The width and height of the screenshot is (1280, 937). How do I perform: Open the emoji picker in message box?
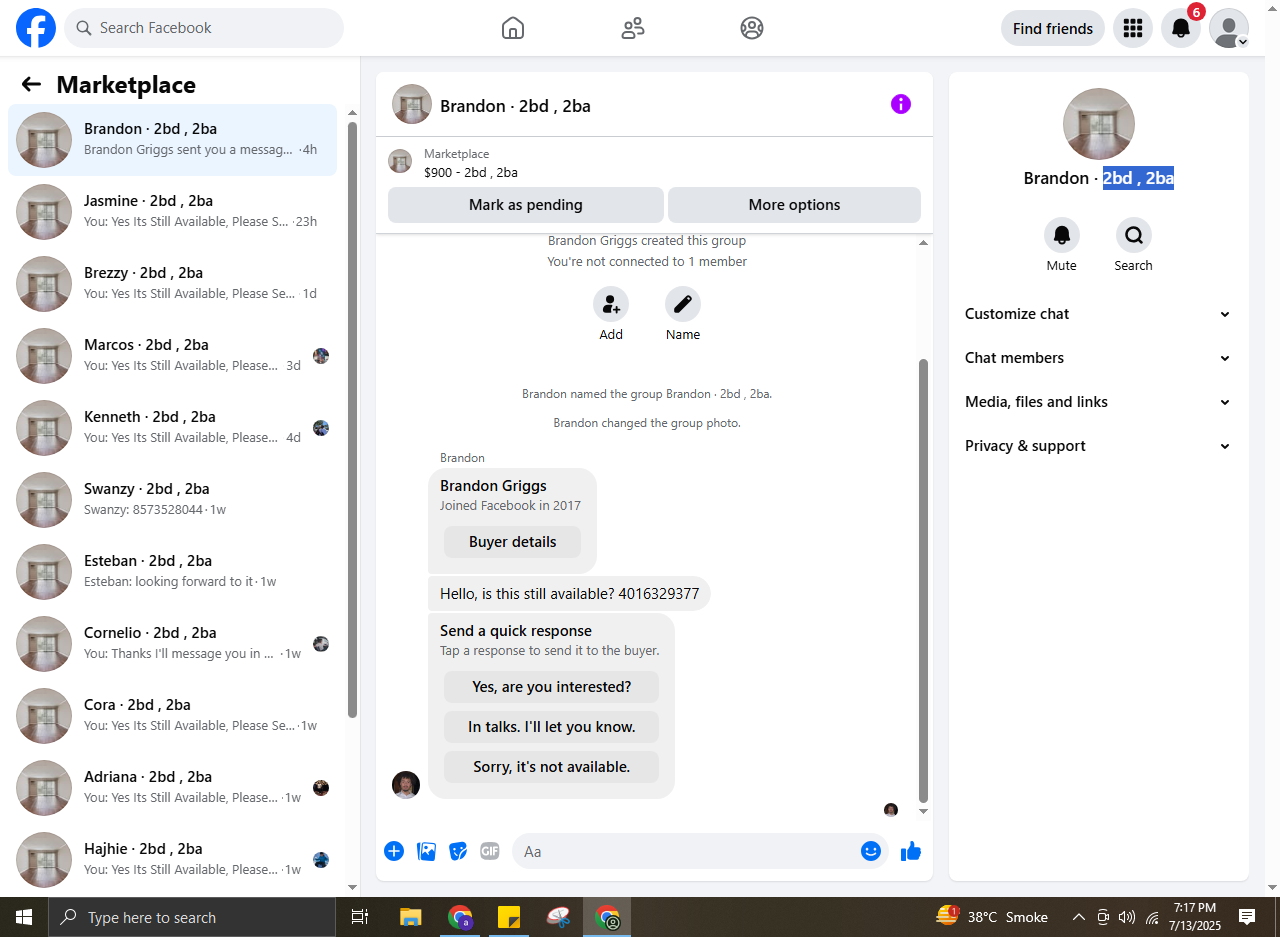click(871, 851)
